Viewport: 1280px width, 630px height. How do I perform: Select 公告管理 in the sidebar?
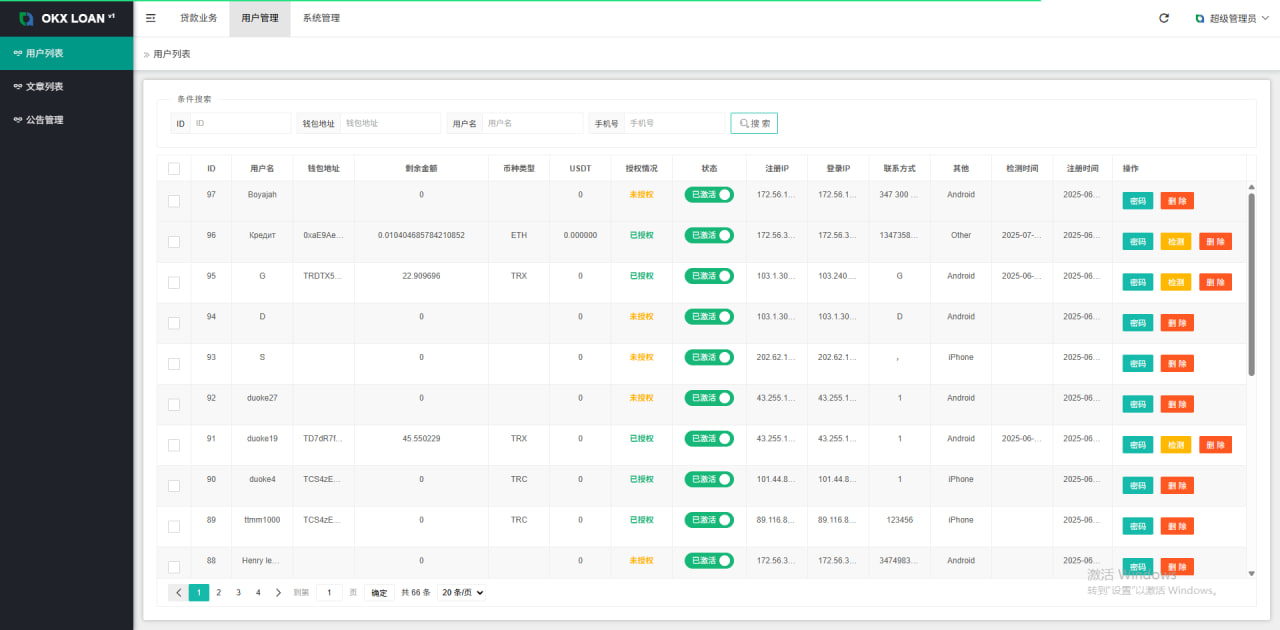pos(66,120)
